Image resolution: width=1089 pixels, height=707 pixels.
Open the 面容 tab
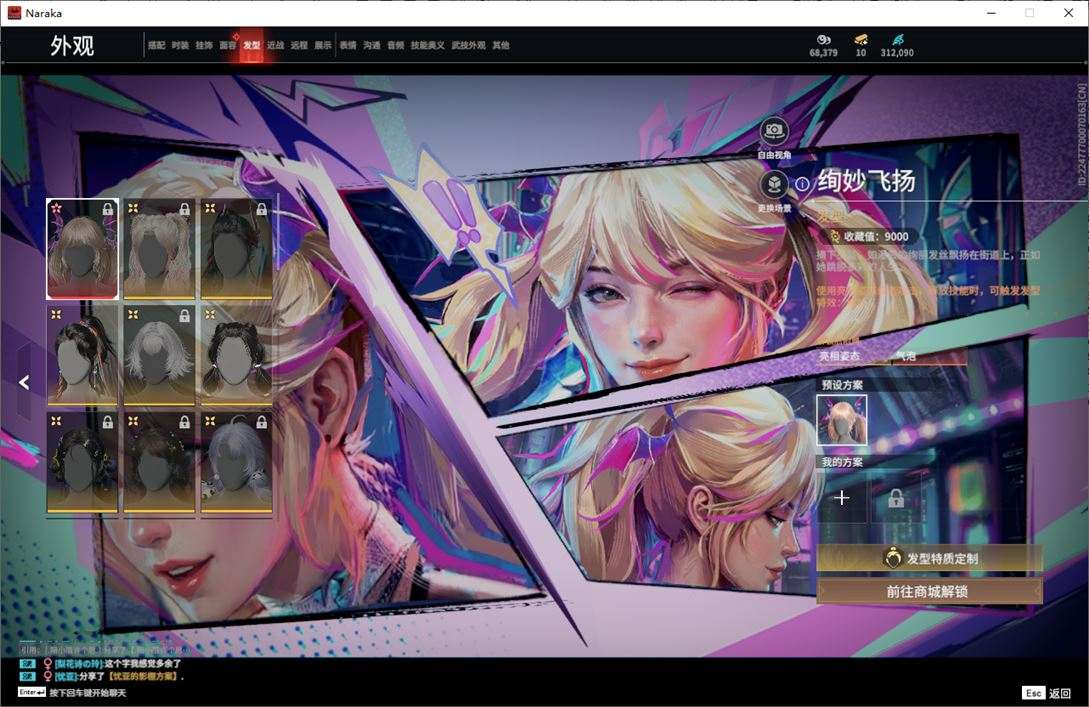[x=228, y=45]
